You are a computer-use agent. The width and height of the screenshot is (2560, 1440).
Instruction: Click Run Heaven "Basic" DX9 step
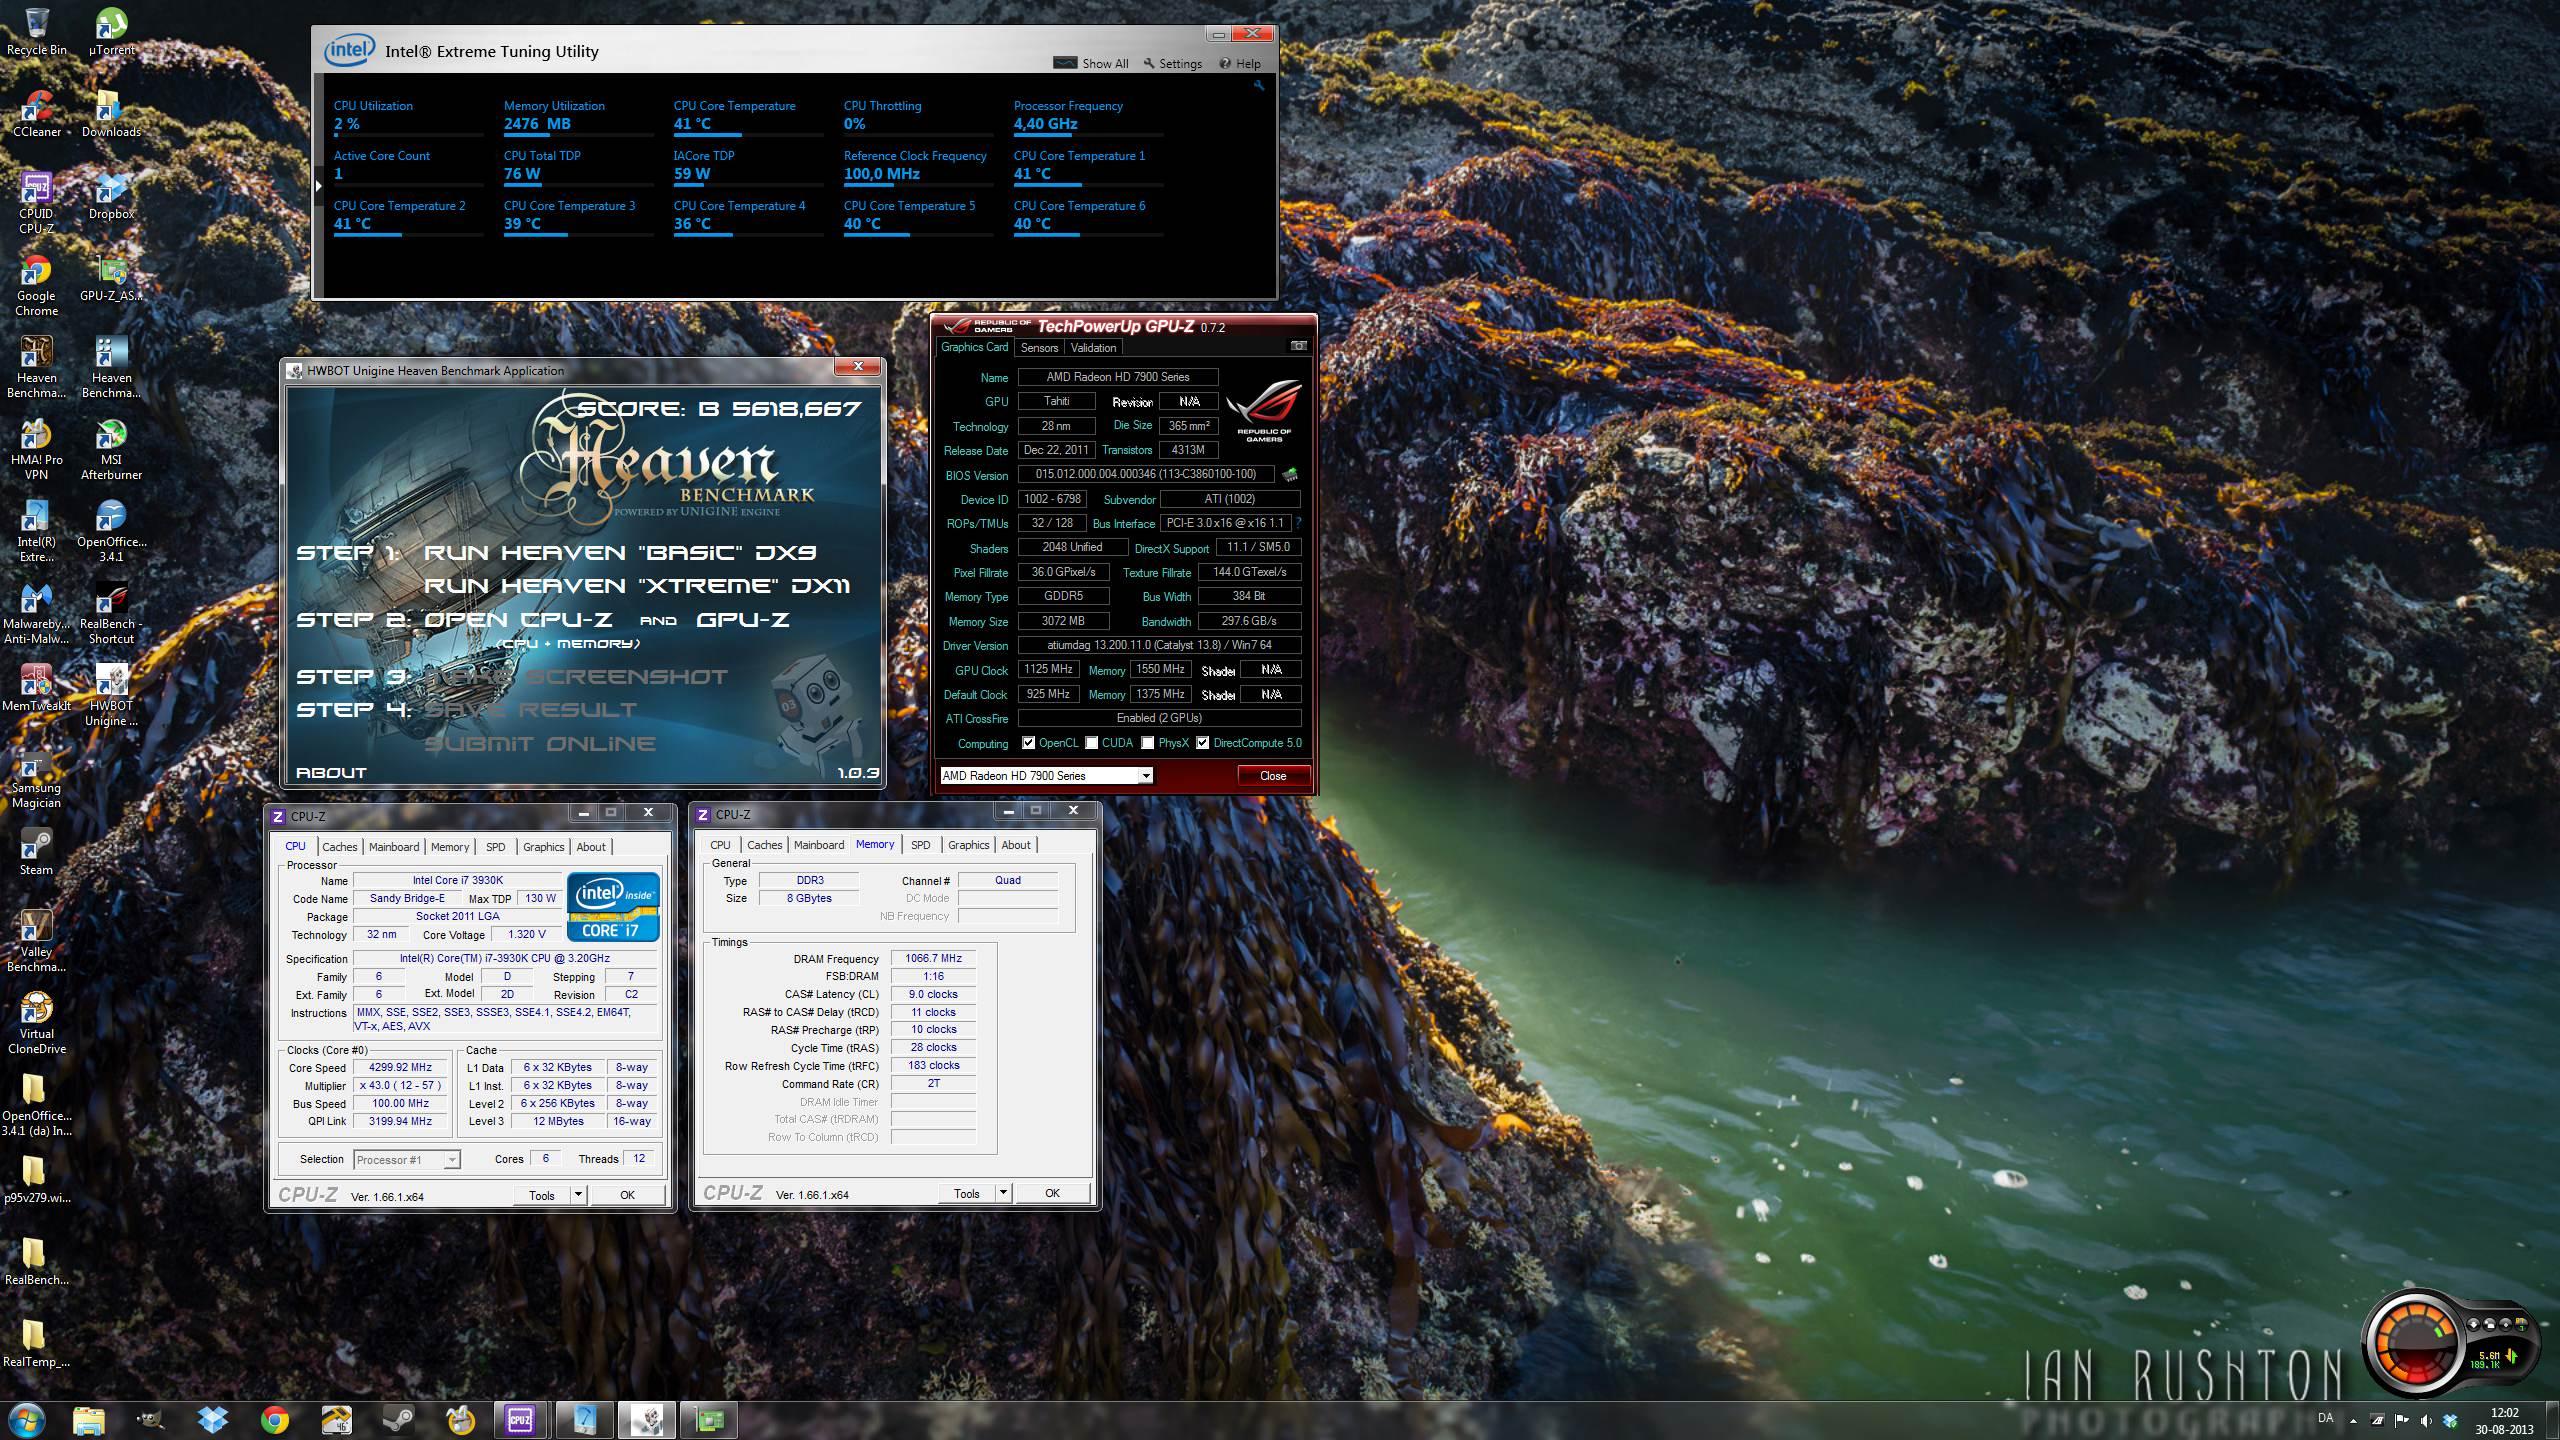click(620, 552)
